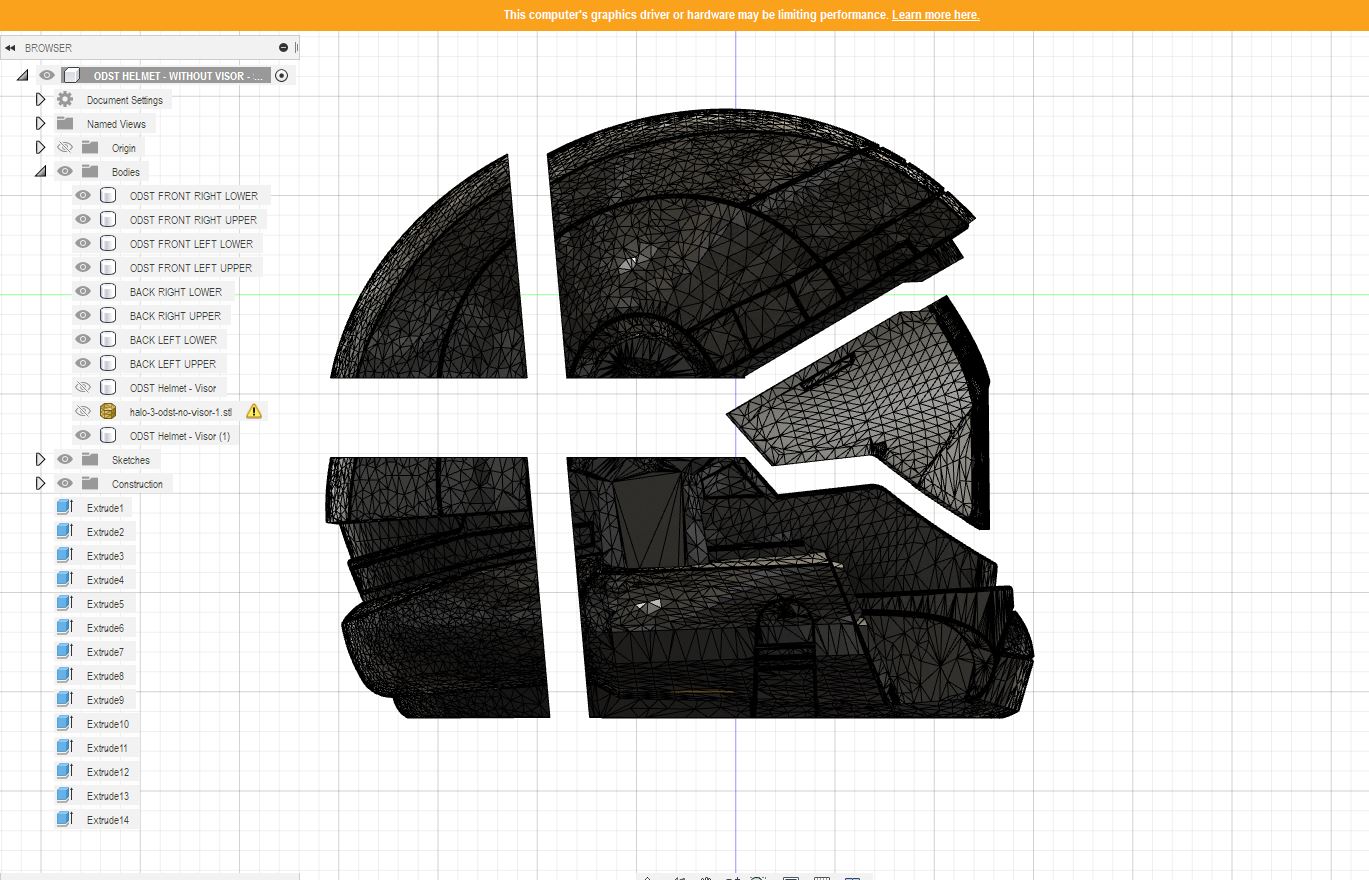This screenshot has width=1369, height=880.
Task: Click the Extrude11 feature icon
Action: [x=65, y=748]
